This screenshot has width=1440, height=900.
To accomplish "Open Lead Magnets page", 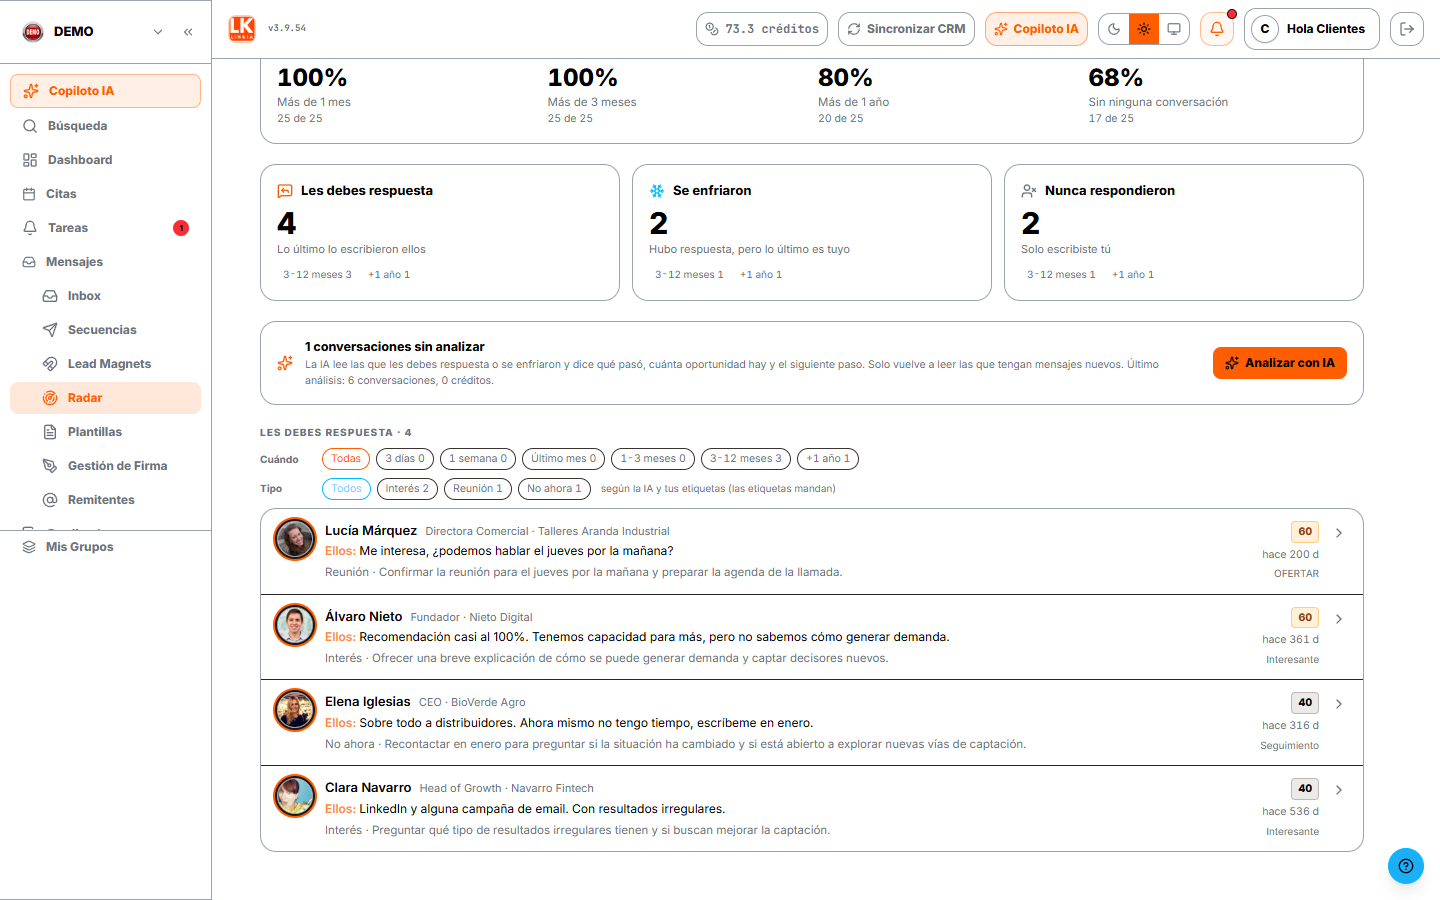I will [x=105, y=364].
